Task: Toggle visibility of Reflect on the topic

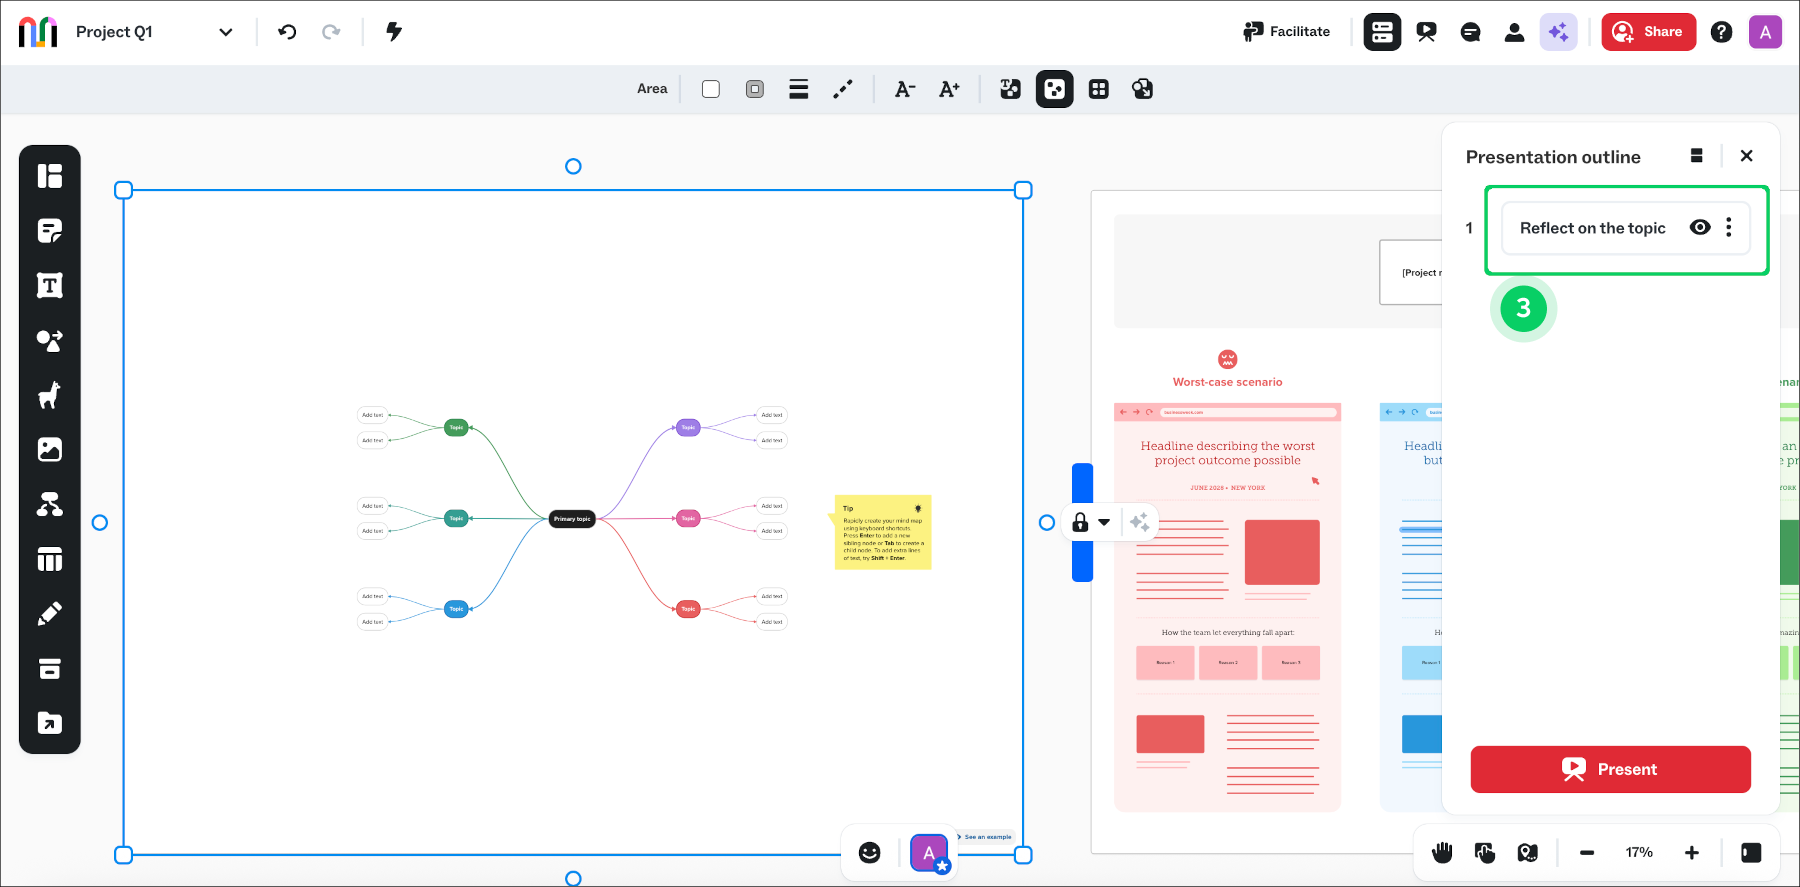Action: tap(1699, 227)
